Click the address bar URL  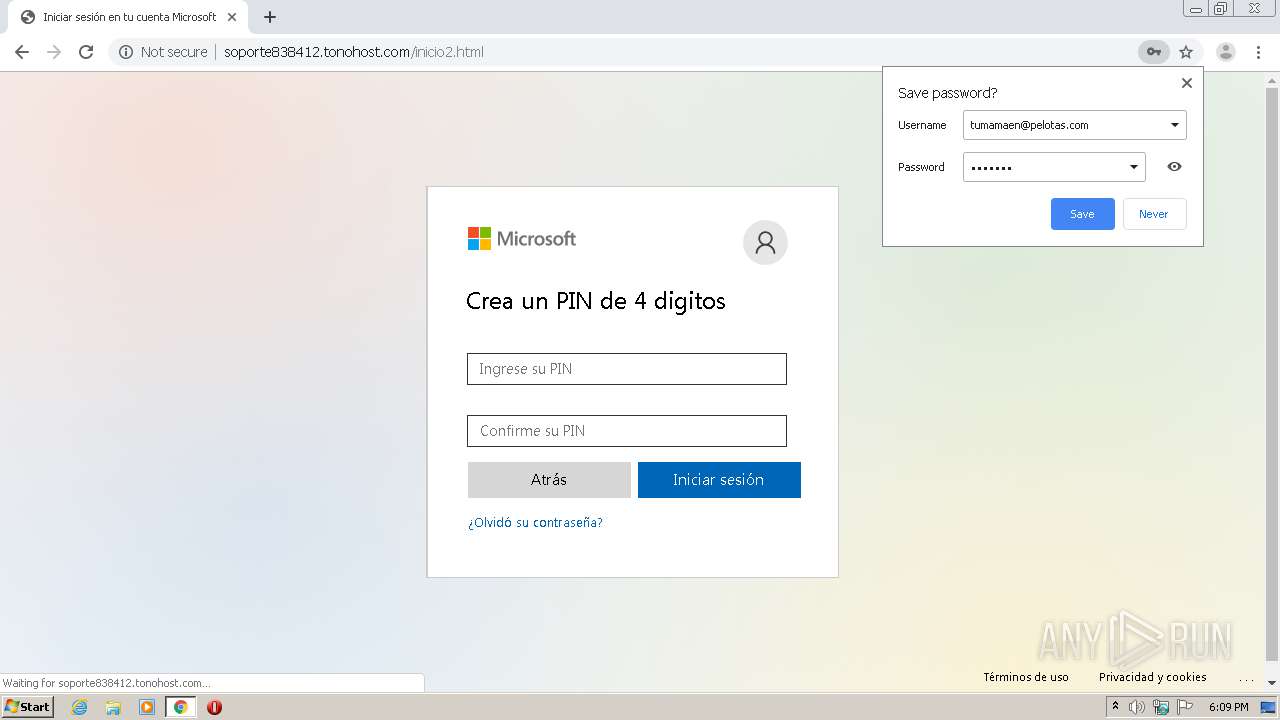[353, 52]
